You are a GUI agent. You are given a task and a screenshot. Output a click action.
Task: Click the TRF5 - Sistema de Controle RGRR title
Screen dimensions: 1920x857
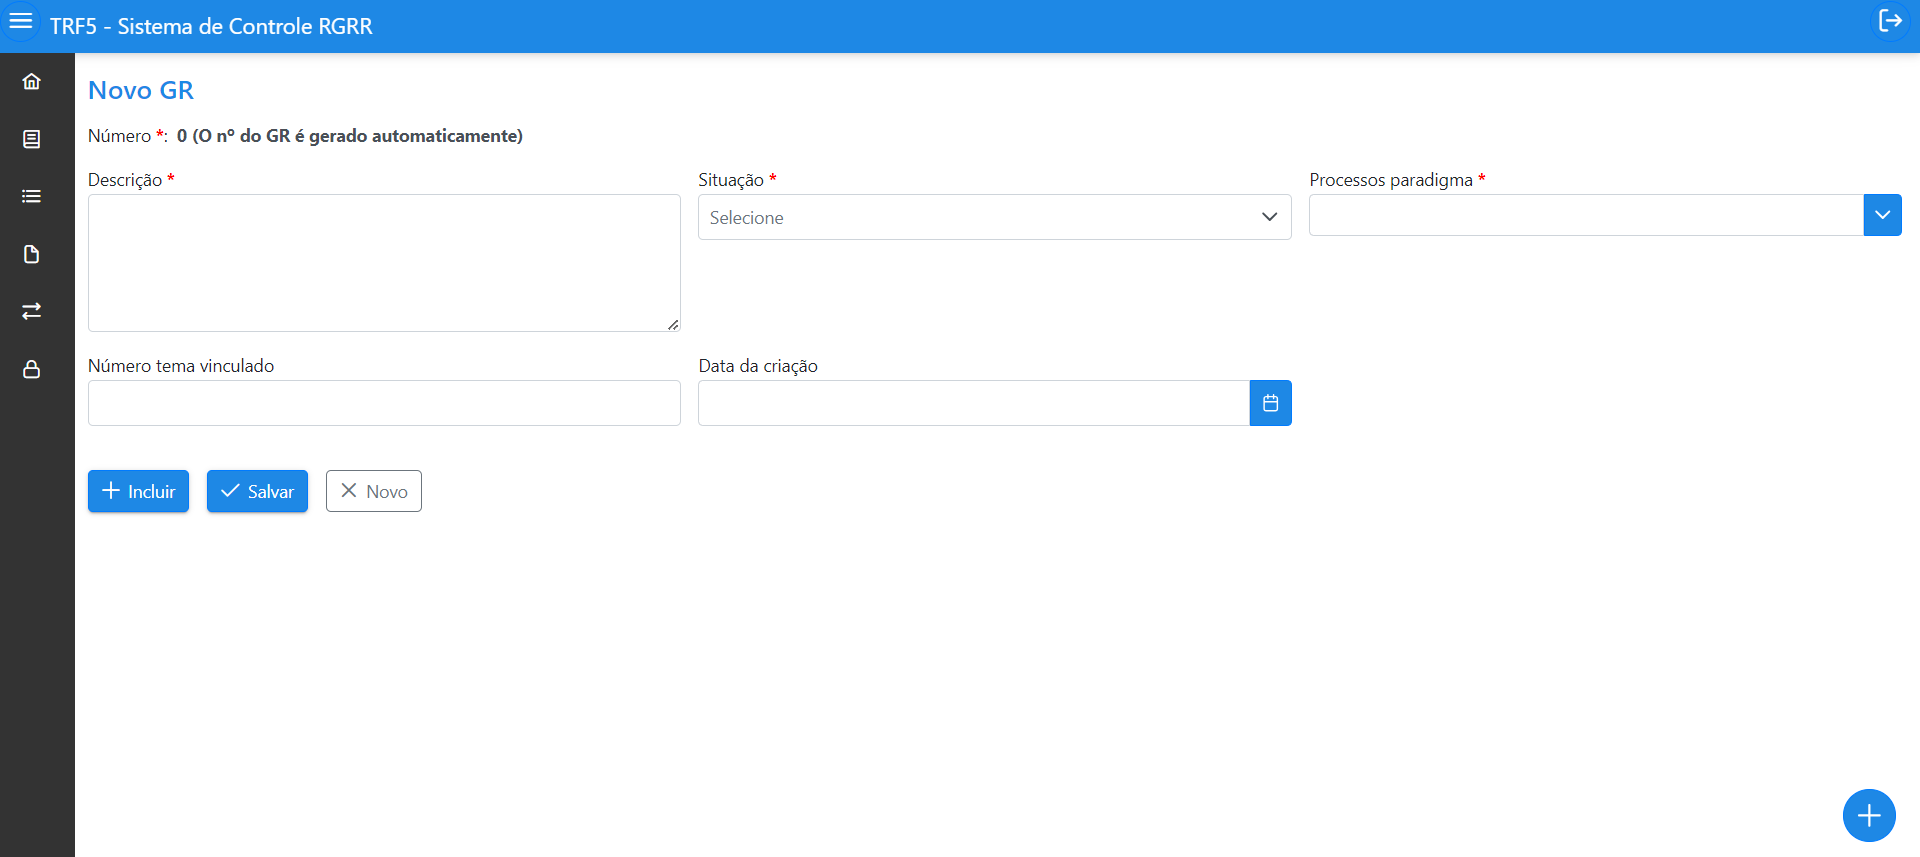pyautogui.click(x=211, y=26)
